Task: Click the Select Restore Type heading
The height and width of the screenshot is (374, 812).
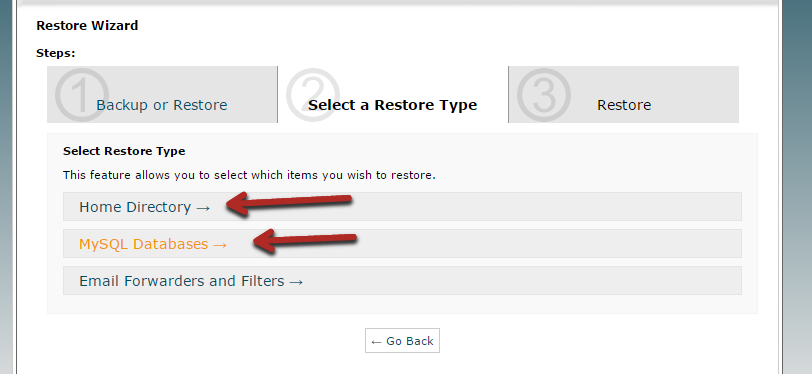Action: point(124,151)
